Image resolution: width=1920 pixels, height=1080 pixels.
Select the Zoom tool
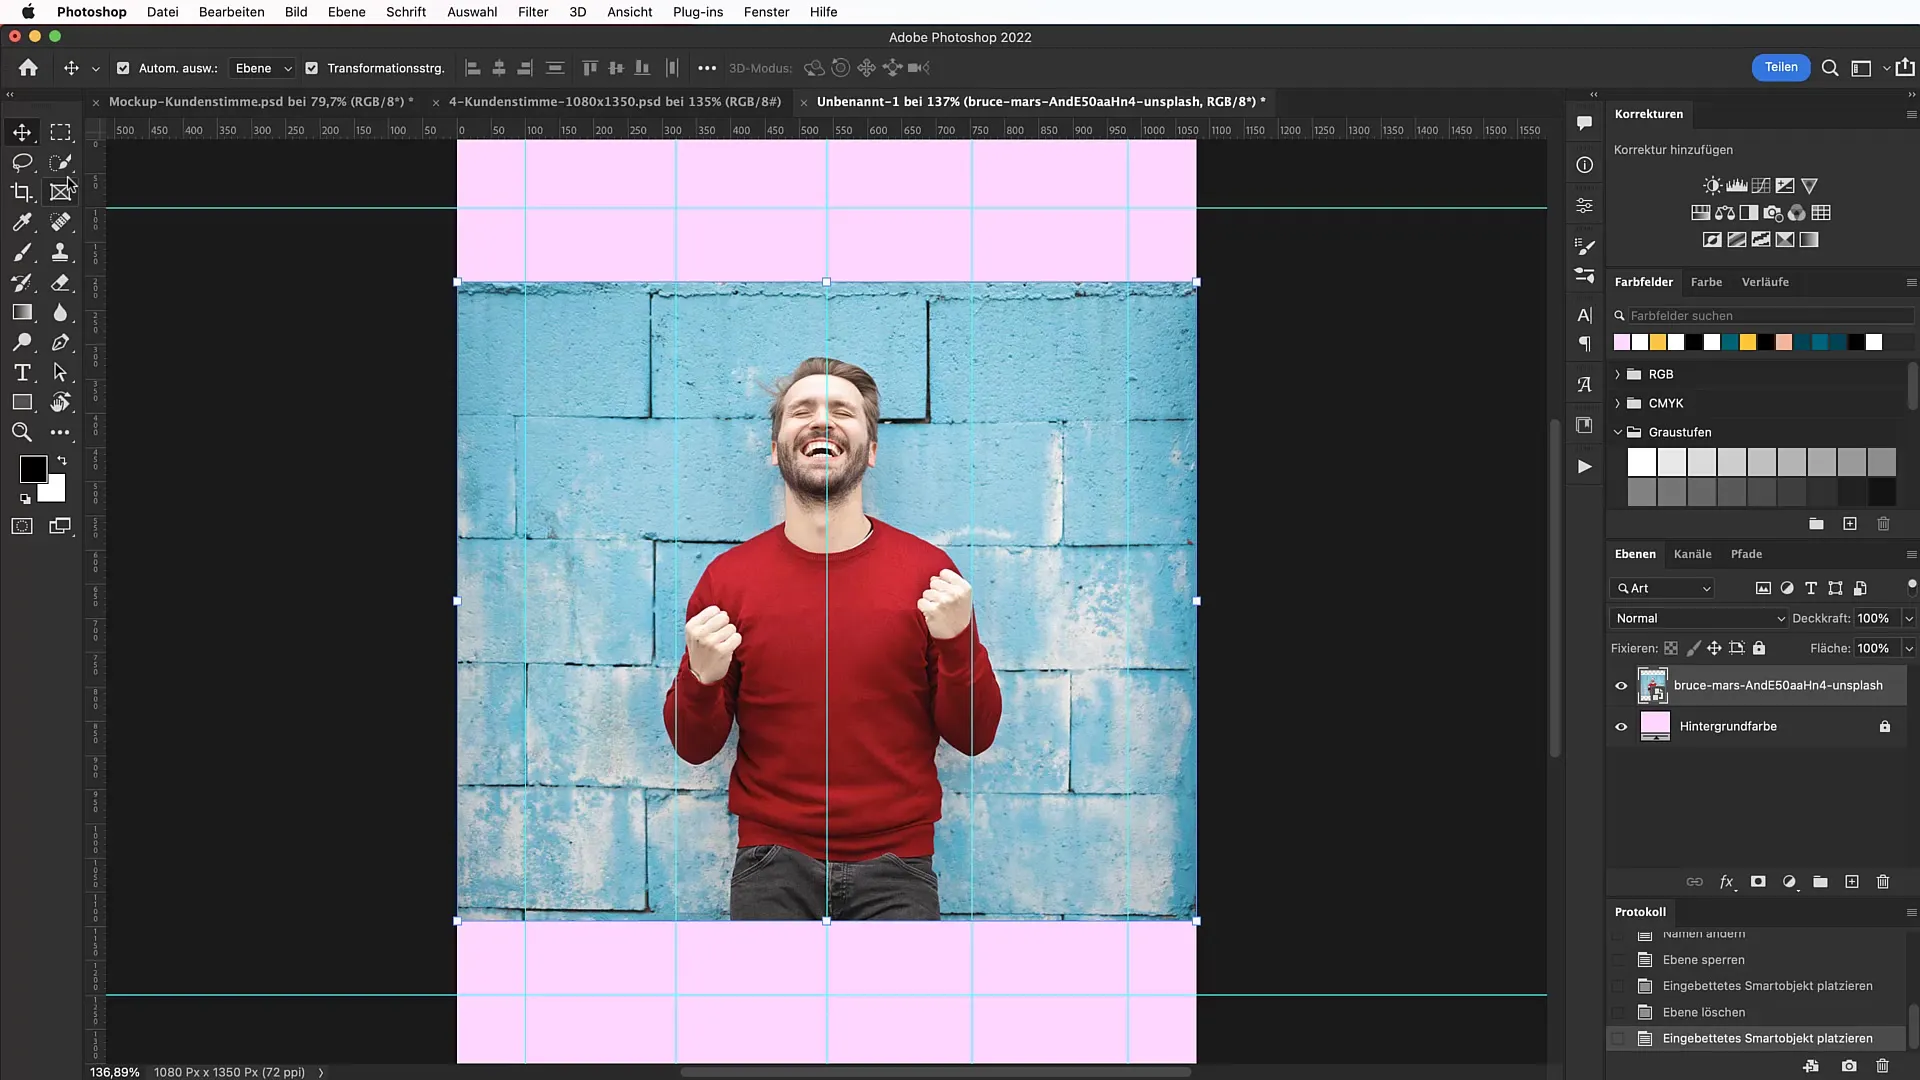pyautogui.click(x=22, y=432)
